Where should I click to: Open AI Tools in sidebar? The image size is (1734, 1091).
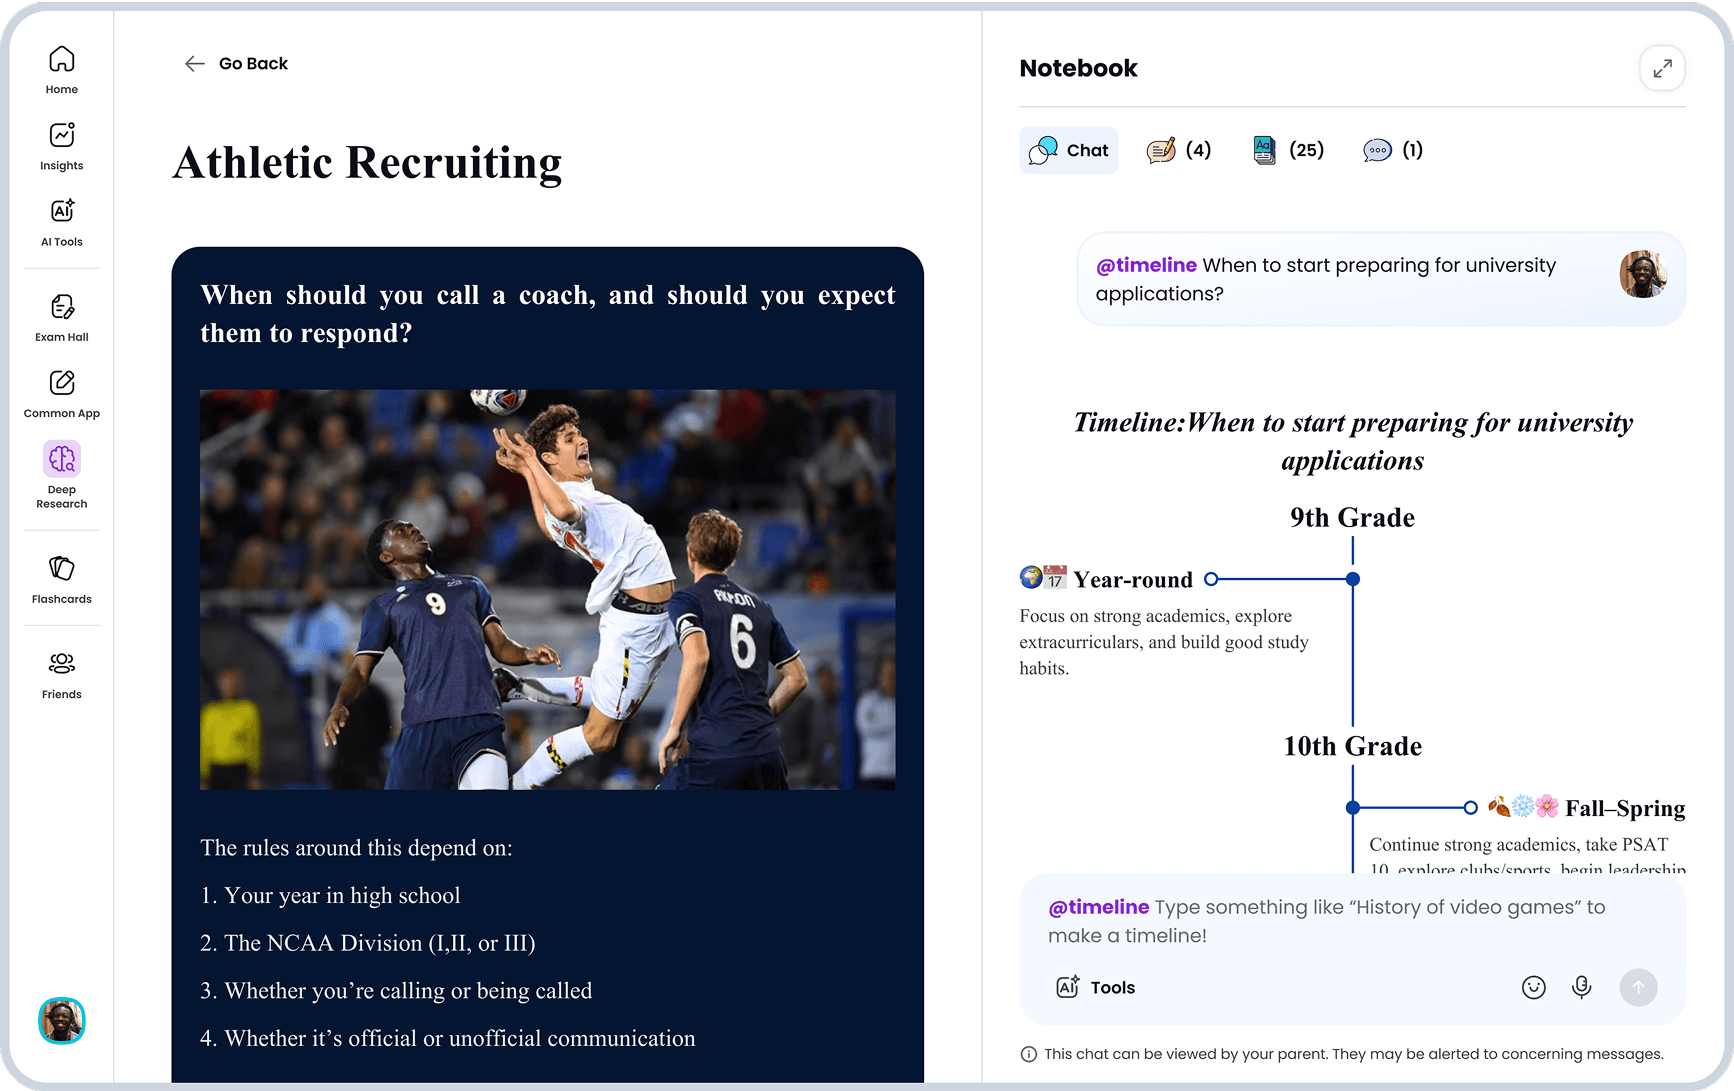point(62,222)
